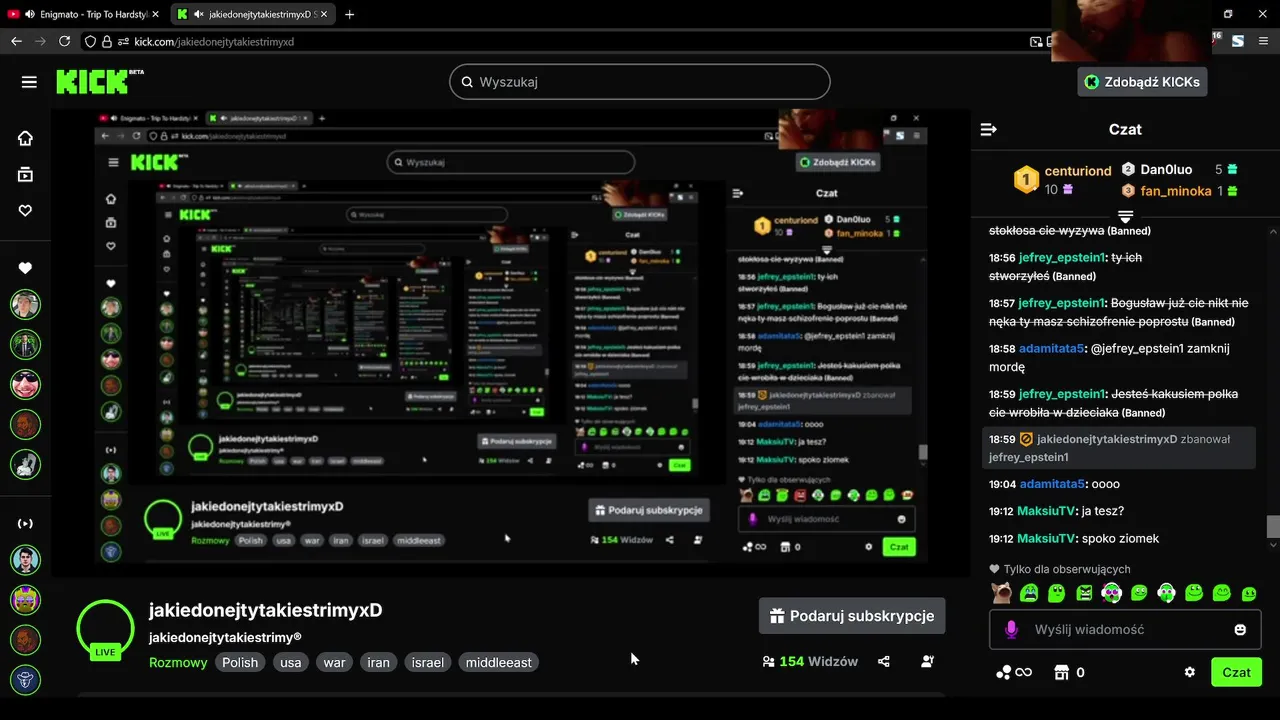
Task: Select the iran tag
Action: tap(379, 662)
